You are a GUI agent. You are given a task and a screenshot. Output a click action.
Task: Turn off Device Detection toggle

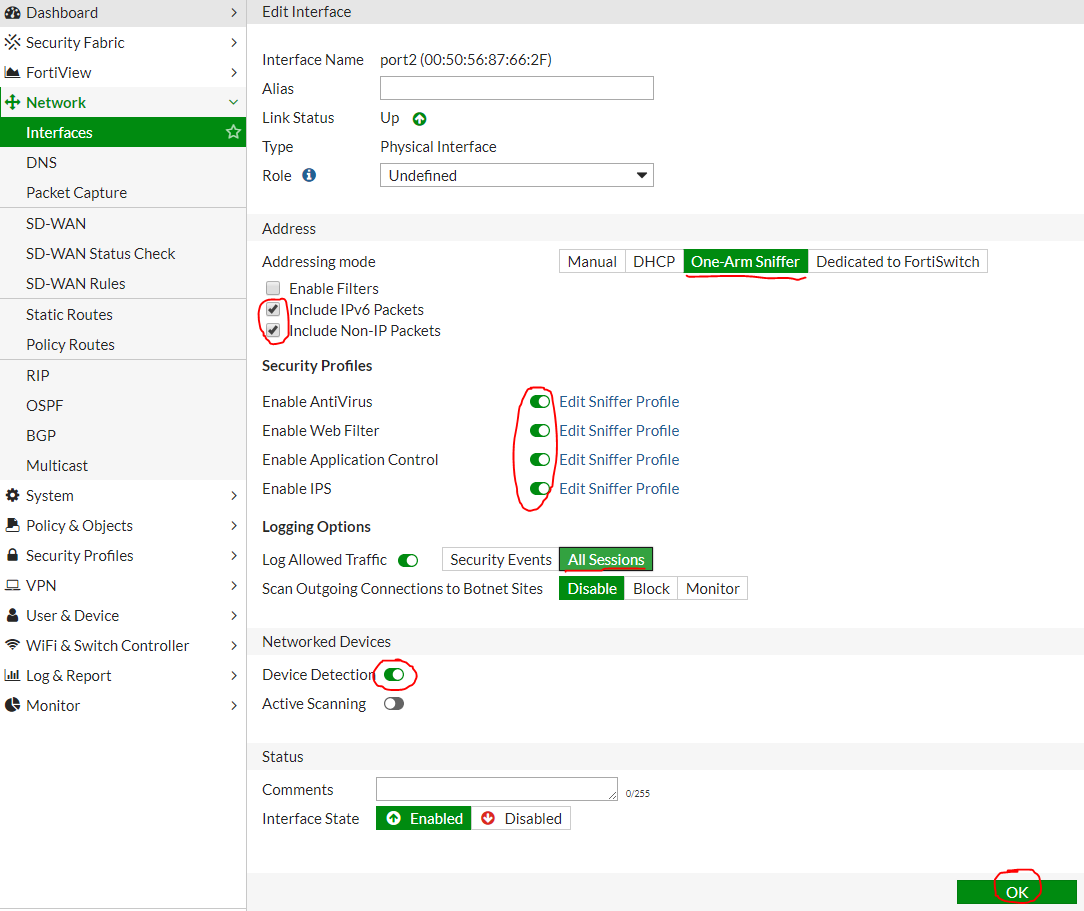coord(394,675)
